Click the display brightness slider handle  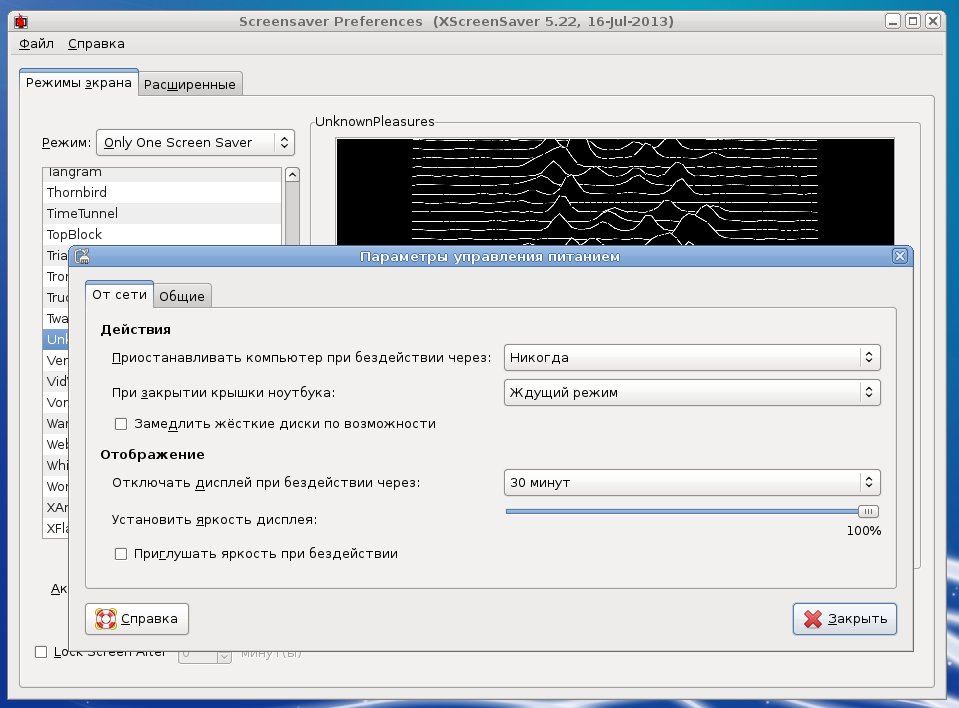[868, 511]
